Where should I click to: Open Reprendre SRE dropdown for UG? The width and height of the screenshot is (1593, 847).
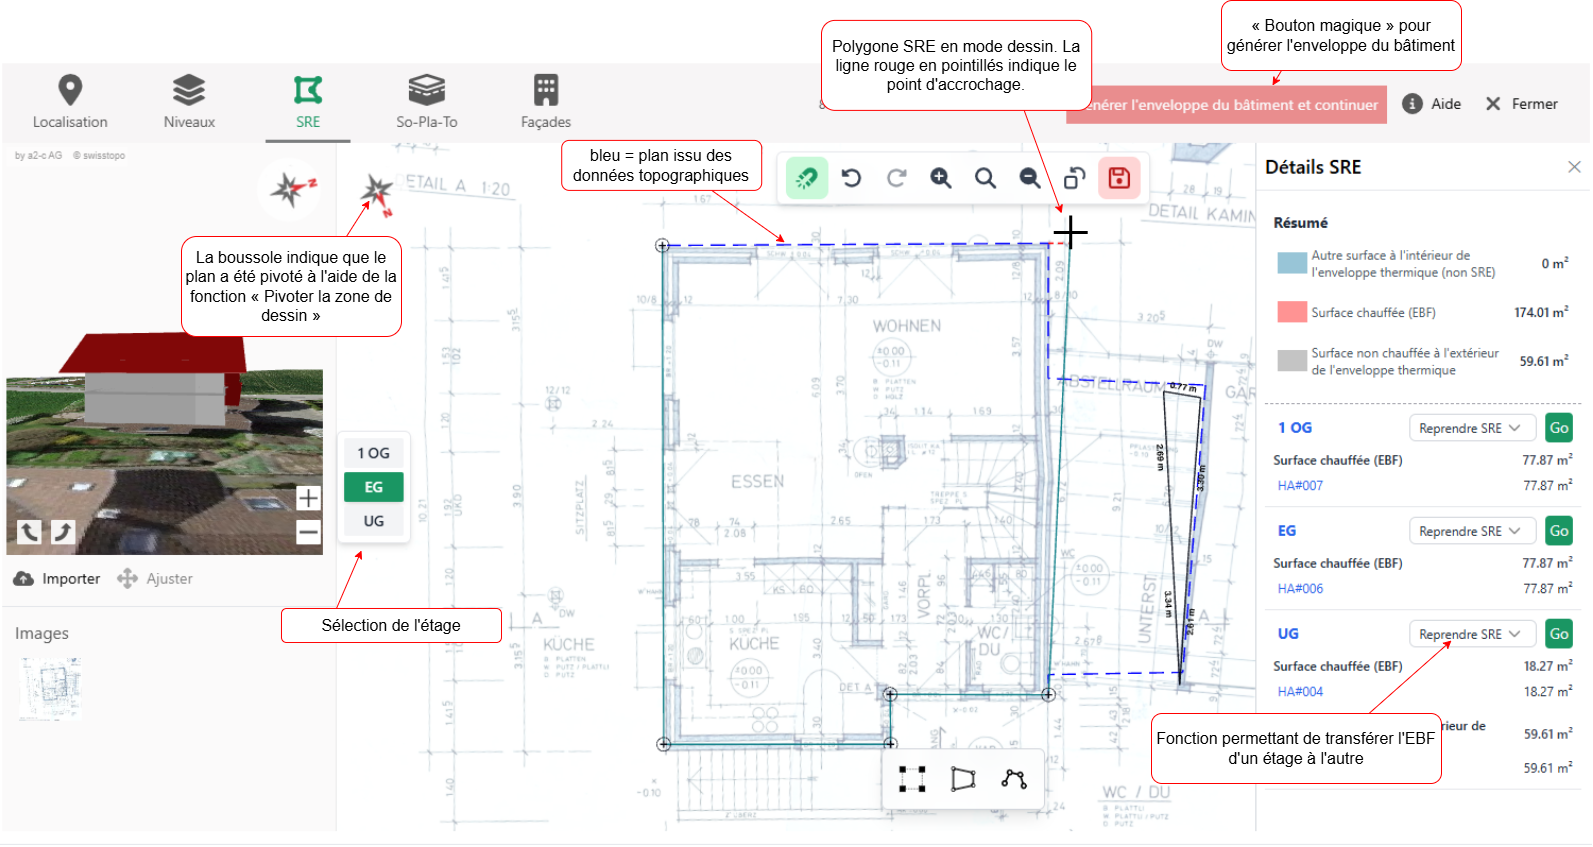click(1470, 634)
